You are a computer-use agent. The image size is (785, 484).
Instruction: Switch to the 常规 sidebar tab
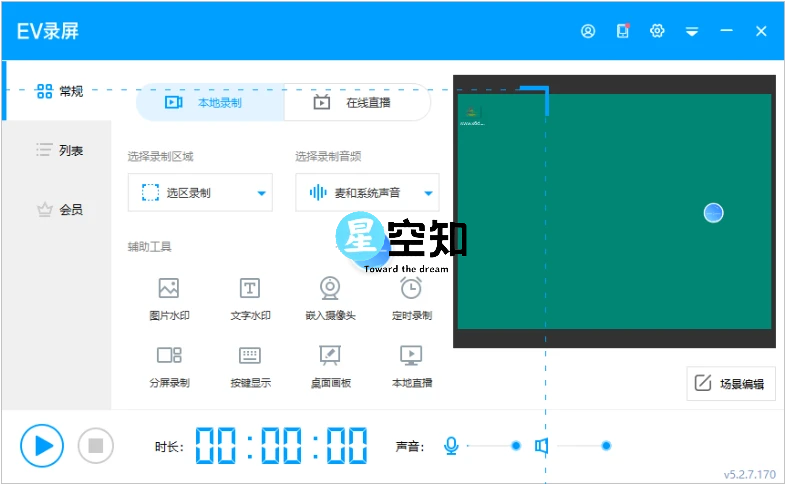[x=57, y=91]
